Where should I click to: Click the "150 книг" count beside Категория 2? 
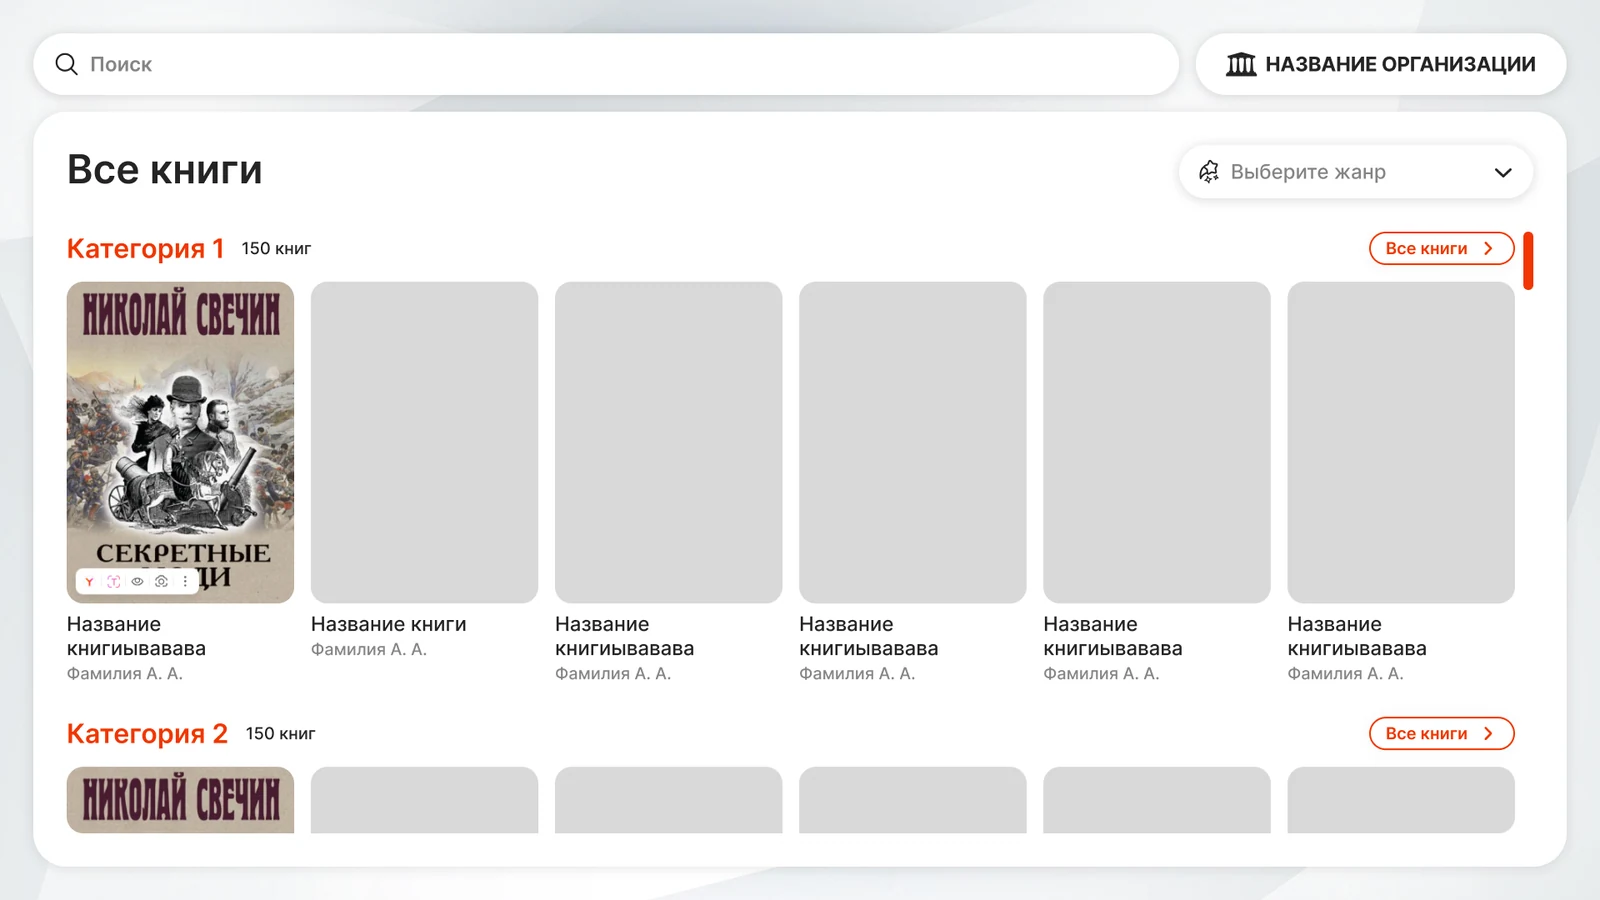pyautogui.click(x=281, y=734)
